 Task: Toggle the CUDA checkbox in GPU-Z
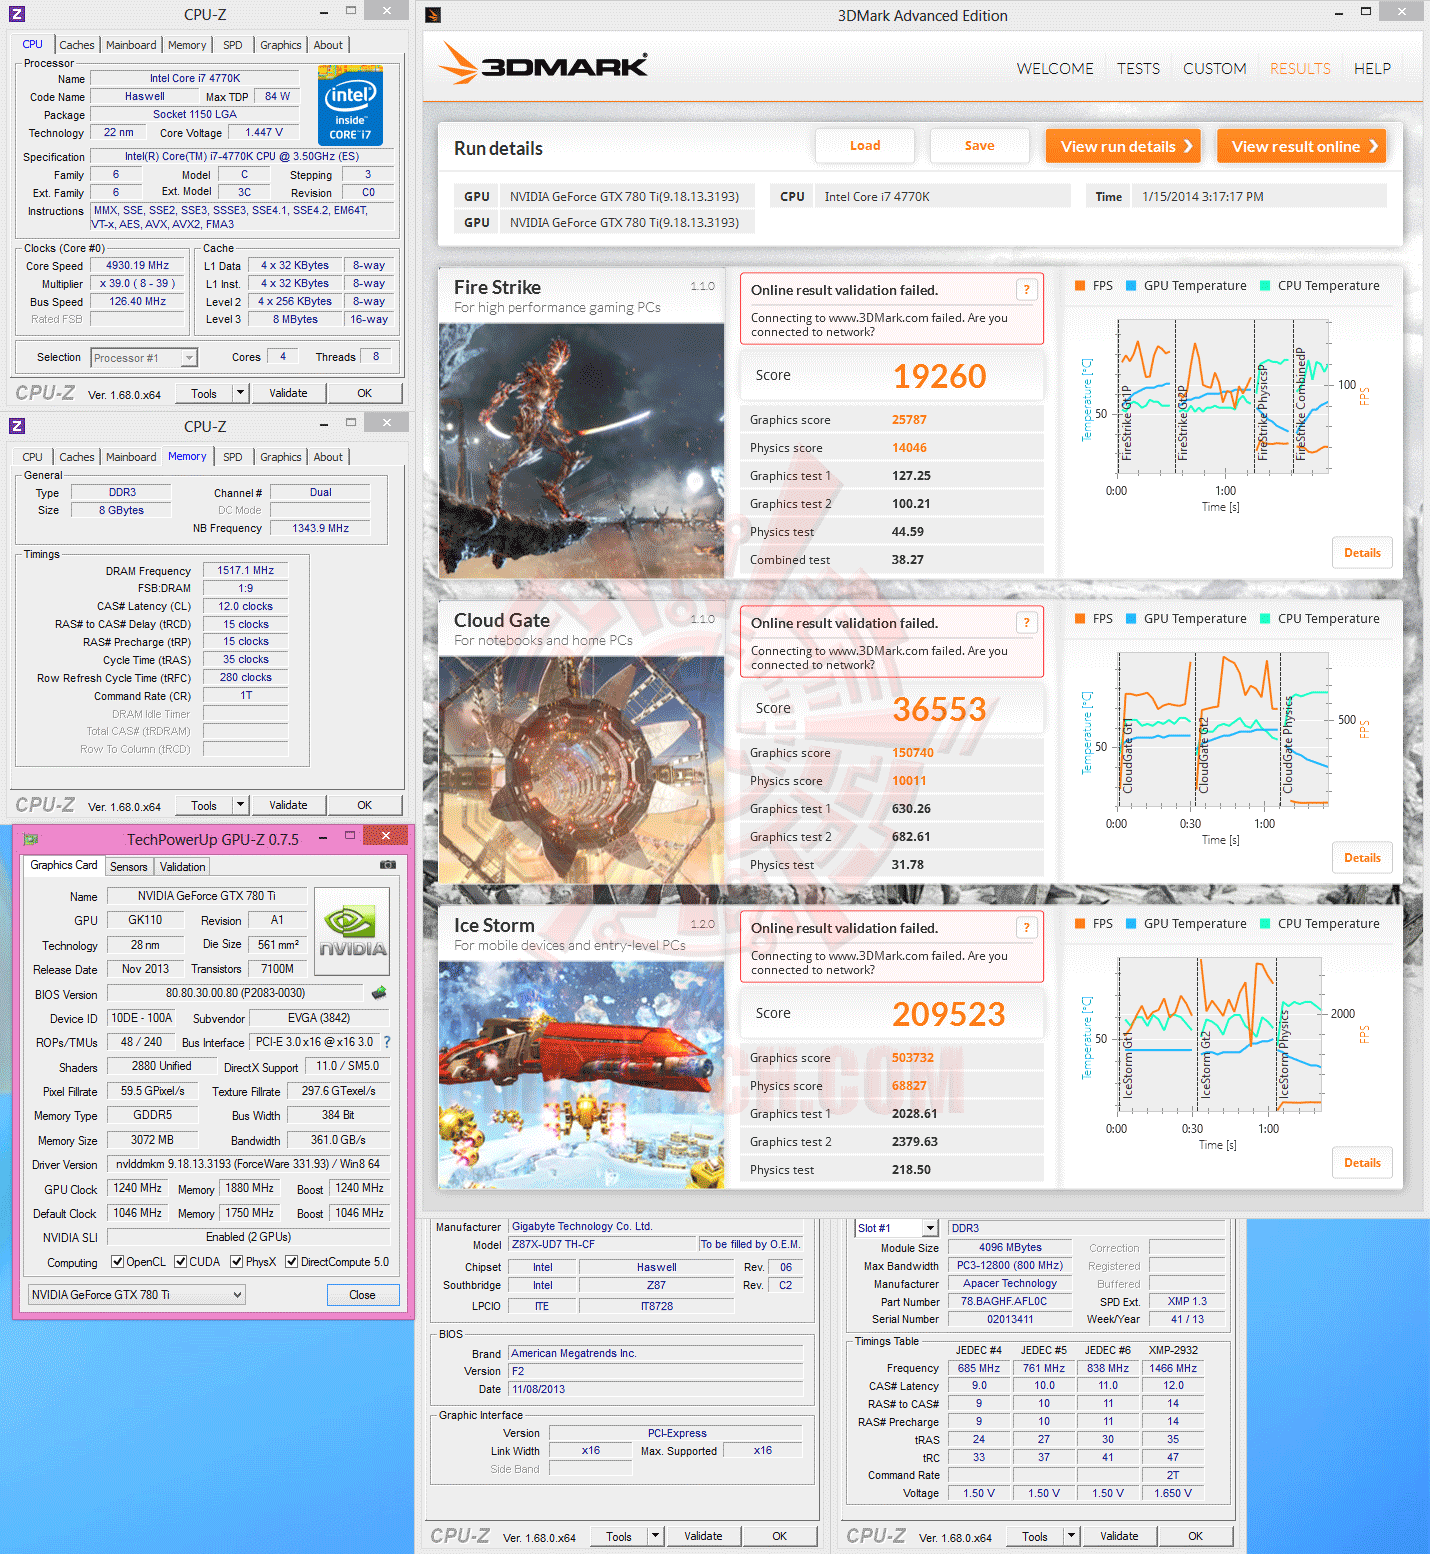(181, 1262)
